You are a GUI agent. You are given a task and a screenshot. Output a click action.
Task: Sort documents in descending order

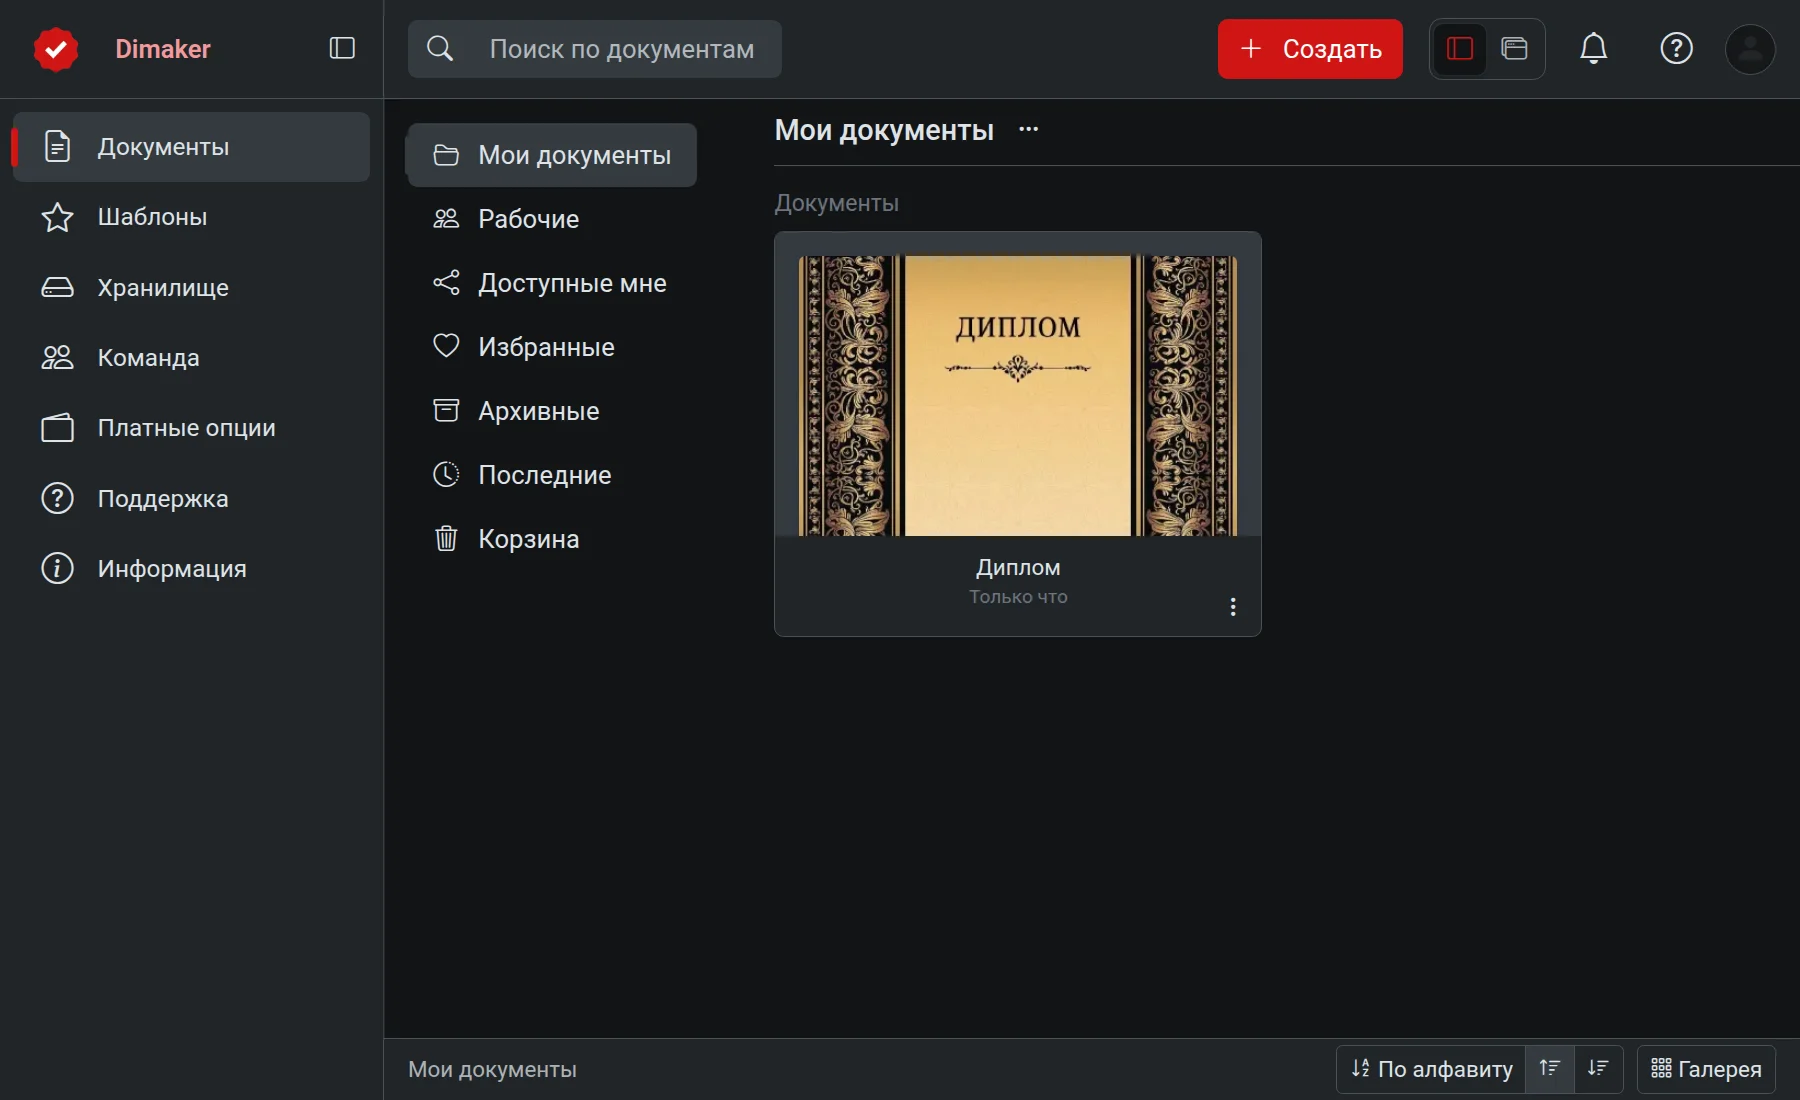1598,1069
